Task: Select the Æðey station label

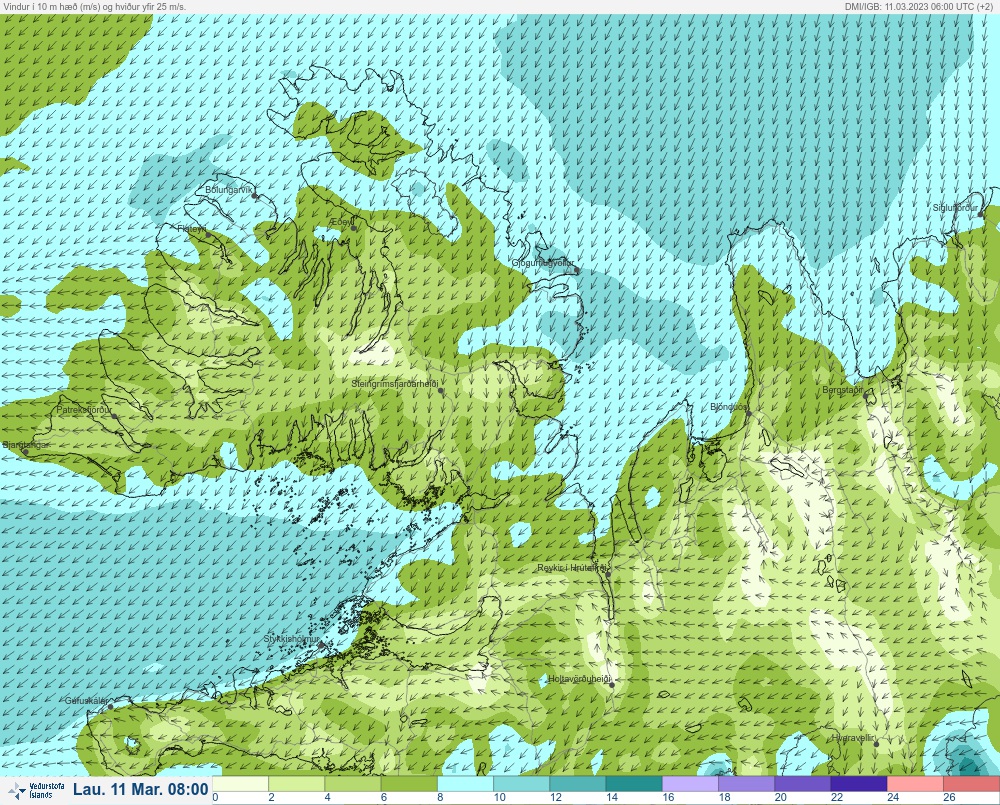Action: [x=341, y=222]
